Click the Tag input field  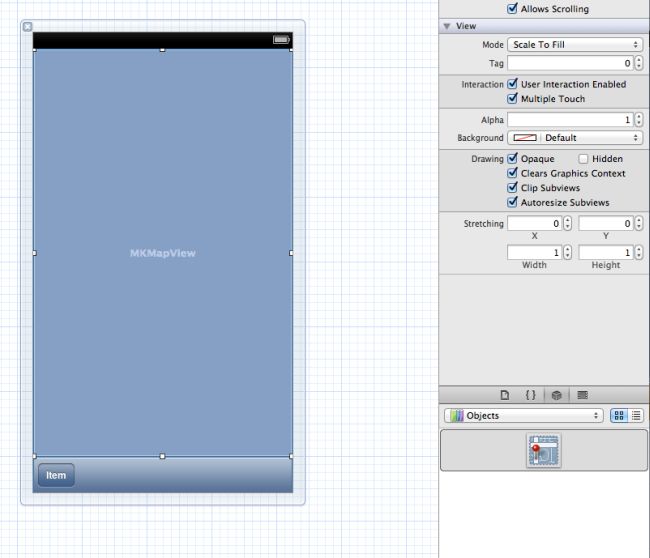(570, 63)
